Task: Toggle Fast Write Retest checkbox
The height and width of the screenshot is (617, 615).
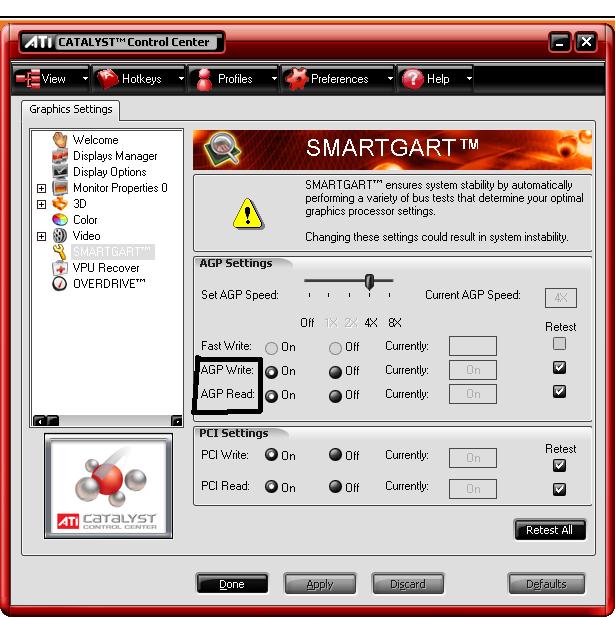Action: pyautogui.click(x=559, y=344)
